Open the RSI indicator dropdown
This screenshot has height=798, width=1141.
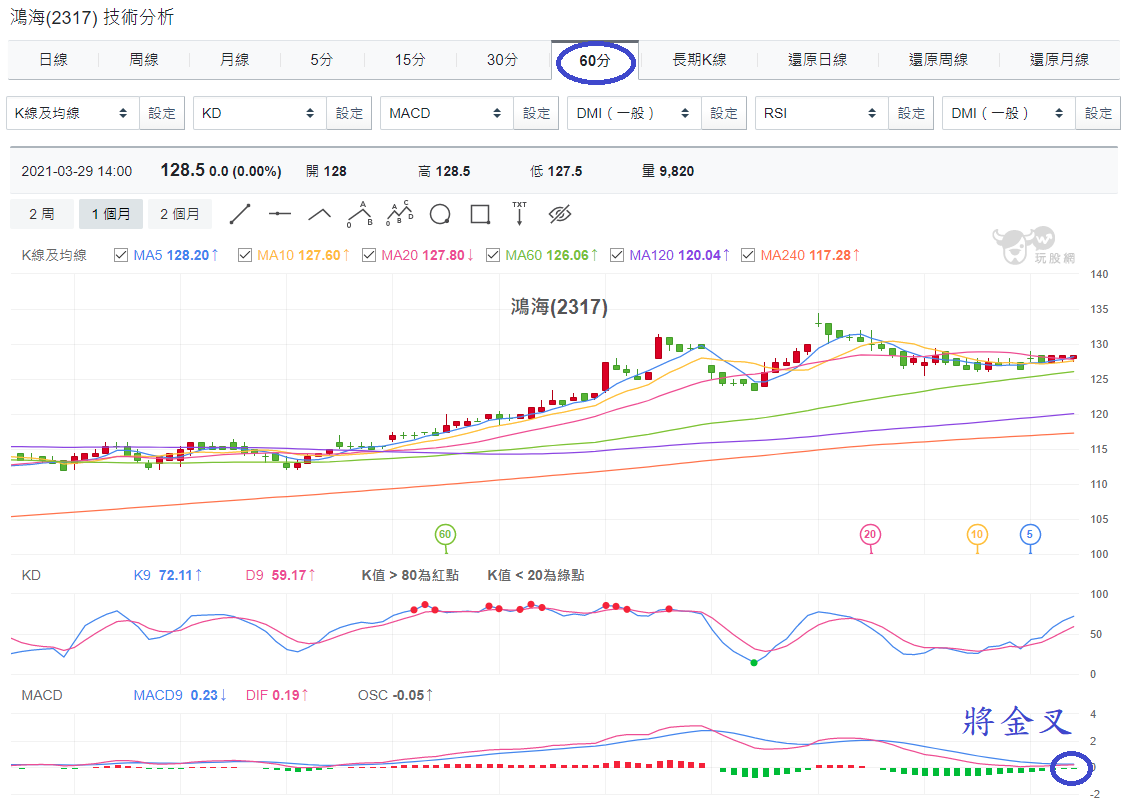[822, 113]
